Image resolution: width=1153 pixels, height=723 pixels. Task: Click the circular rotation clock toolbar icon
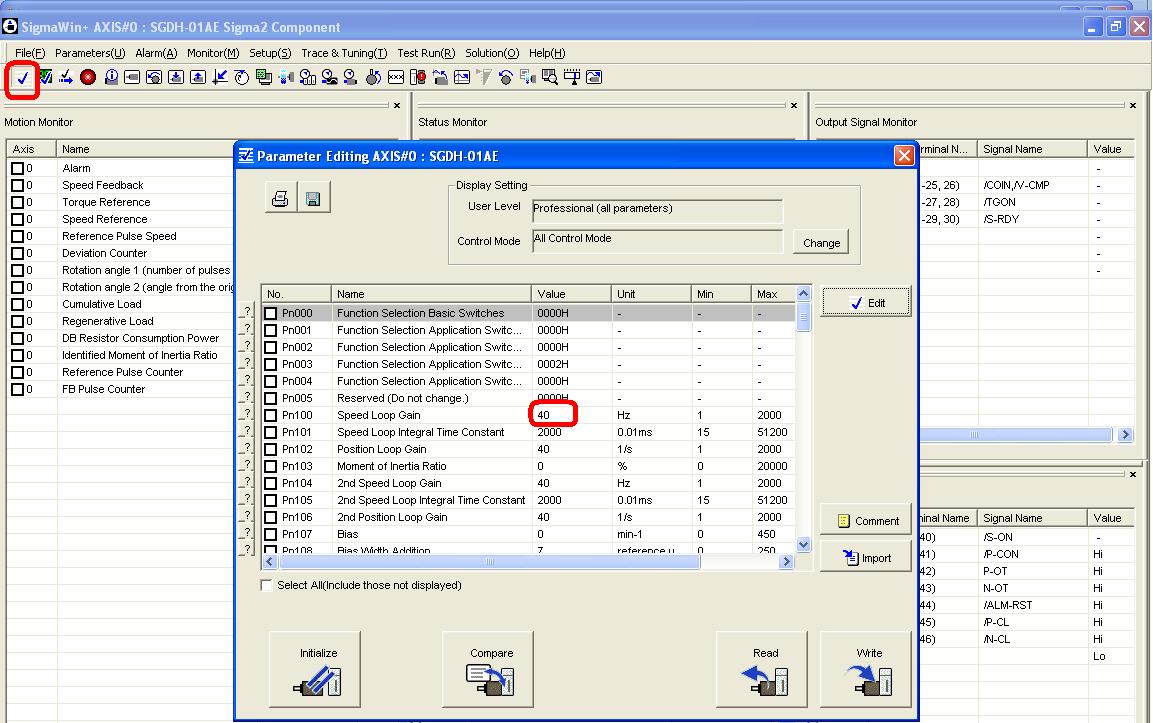click(x=242, y=76)
